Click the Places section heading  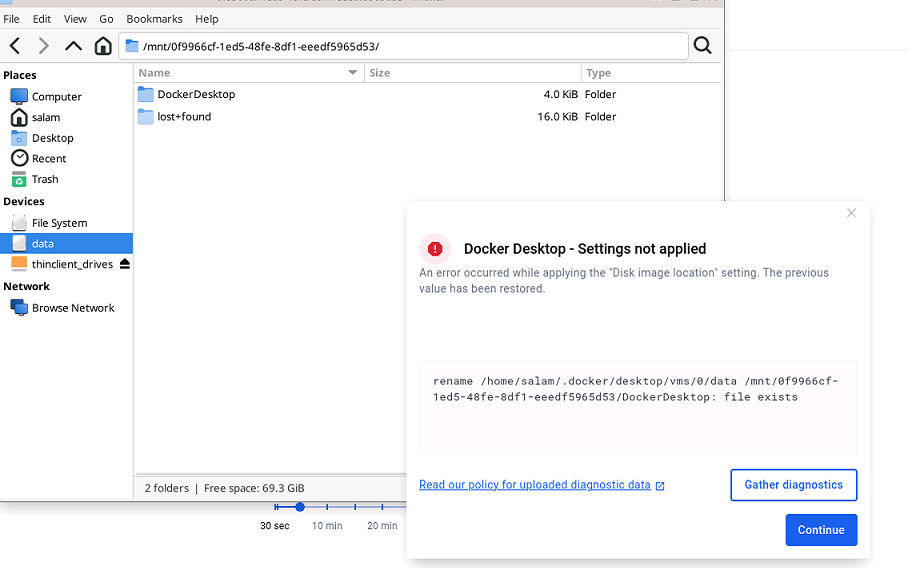[20, 75]
